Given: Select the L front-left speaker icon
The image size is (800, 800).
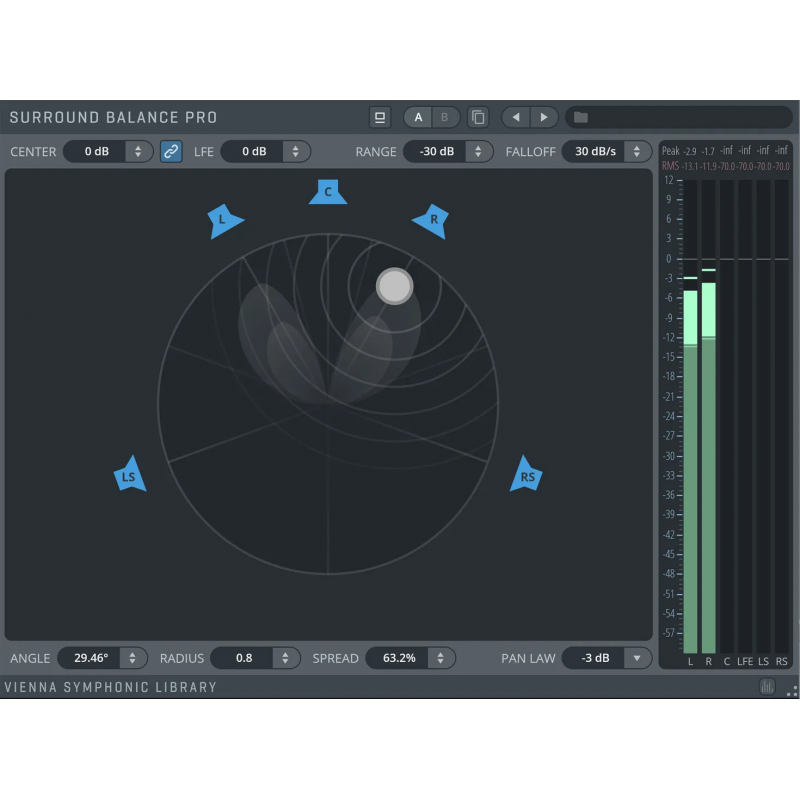Looking at the screenshot, I should [224, 219].
